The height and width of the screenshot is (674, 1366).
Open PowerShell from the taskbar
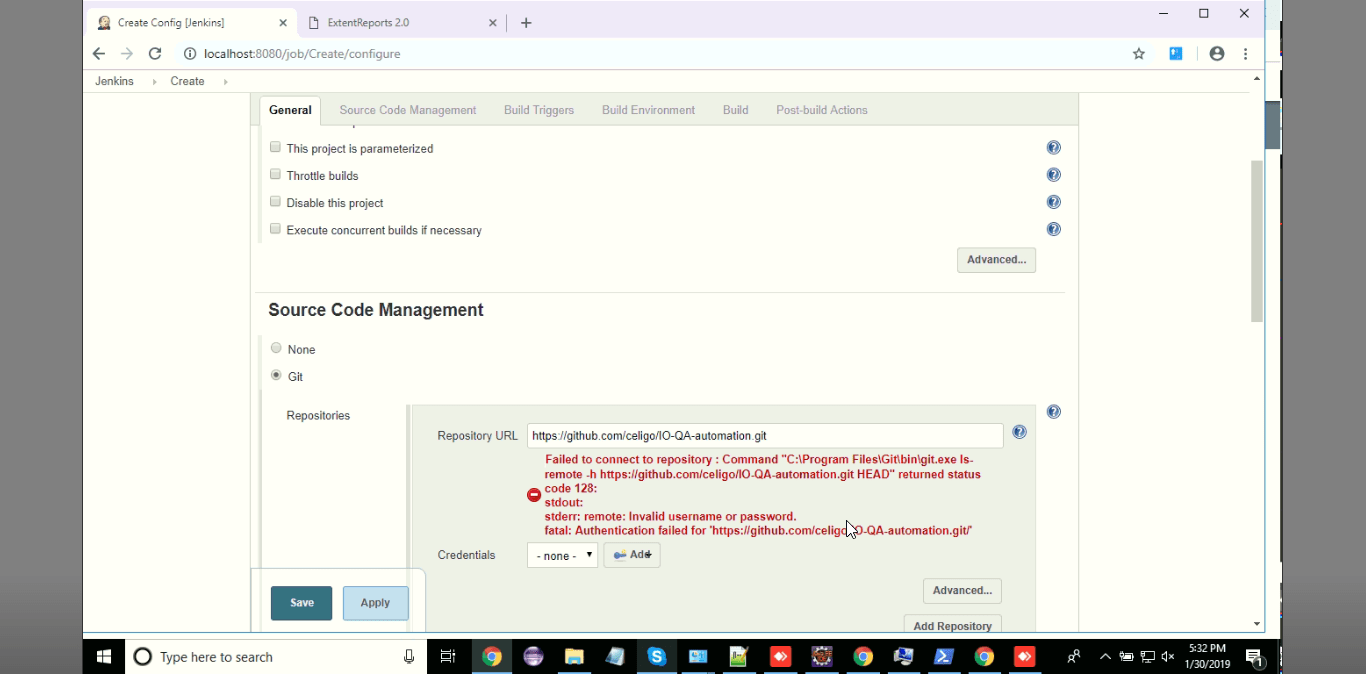tap(943, 657)
